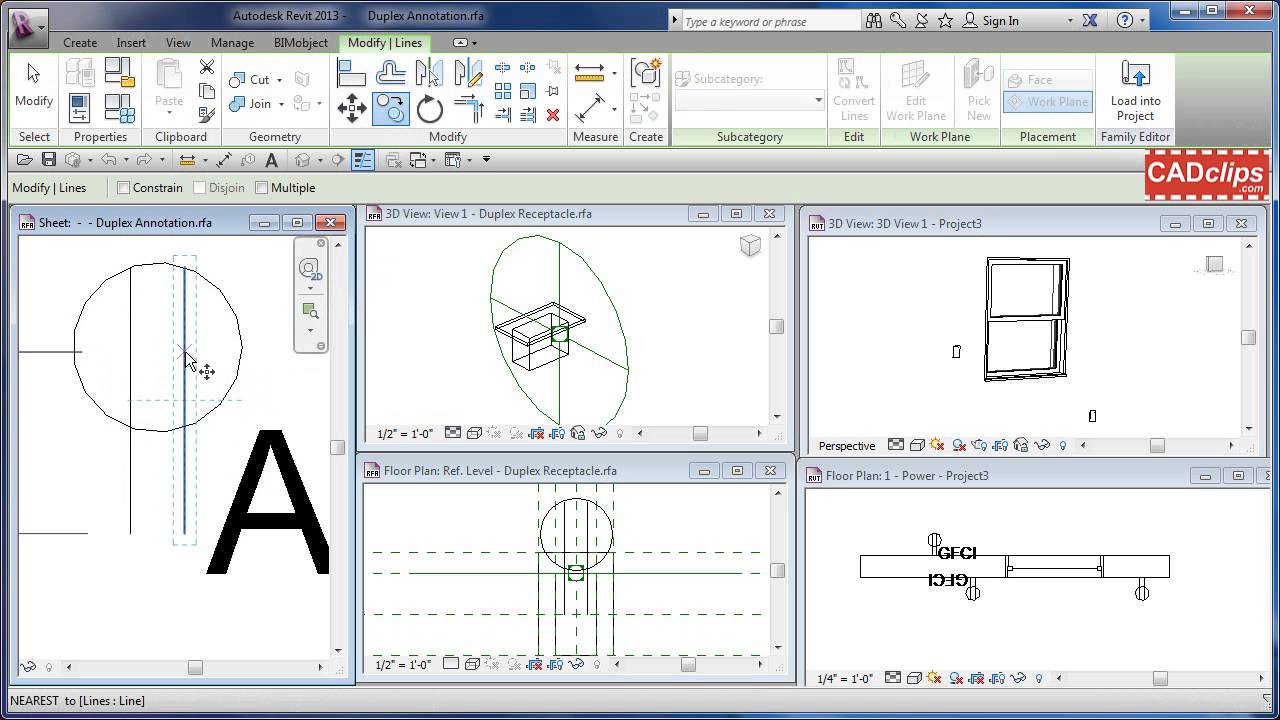The height and width of the screenshot is (720, 1280).
Task: Click the ViewCube in Duplex Receptacle 3D view
Action: (x=750, y=246)
